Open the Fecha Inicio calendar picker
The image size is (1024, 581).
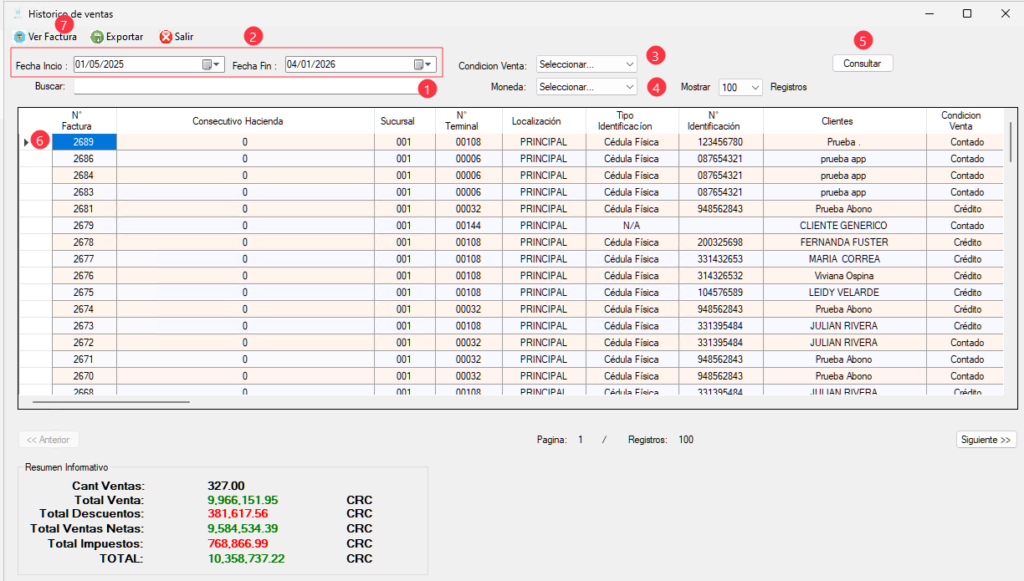[x=211, y=65]
